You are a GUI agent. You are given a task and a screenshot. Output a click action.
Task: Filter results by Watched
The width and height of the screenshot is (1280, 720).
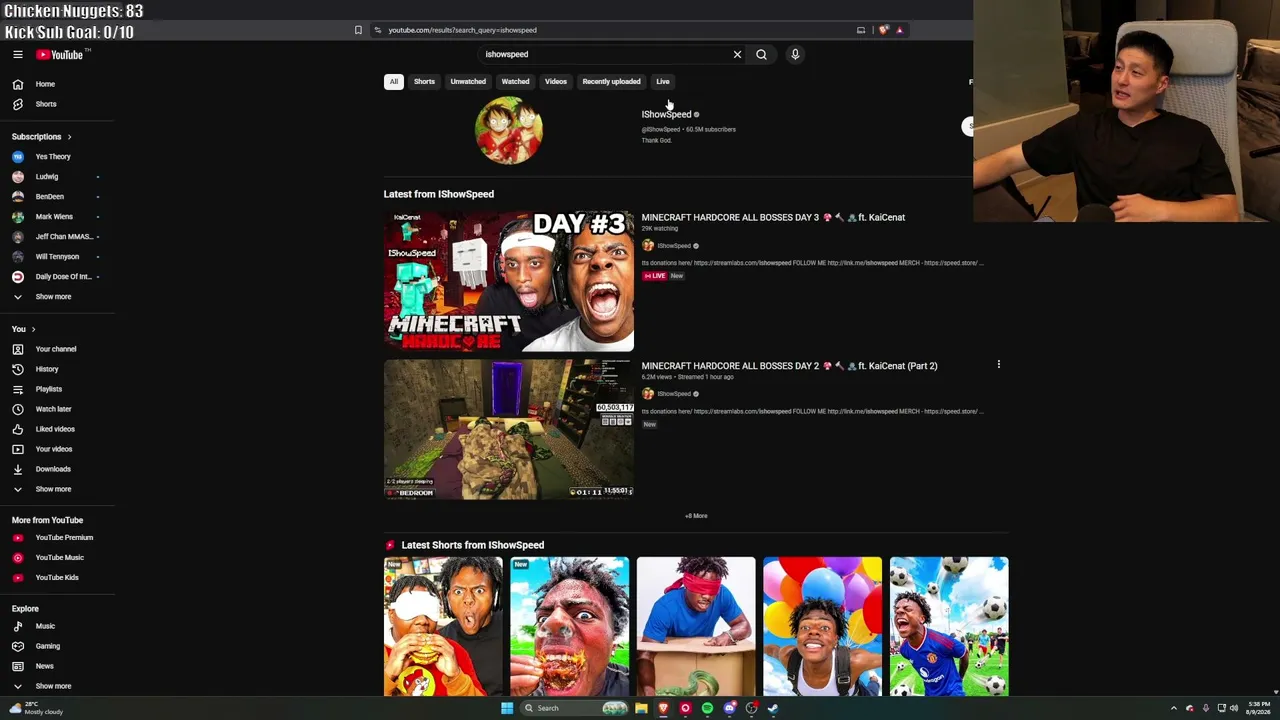tap(515, 82)
